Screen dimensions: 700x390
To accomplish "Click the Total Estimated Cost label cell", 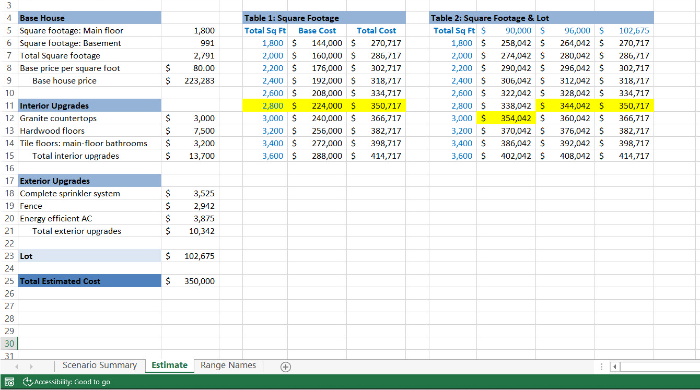I will (90, 281).
